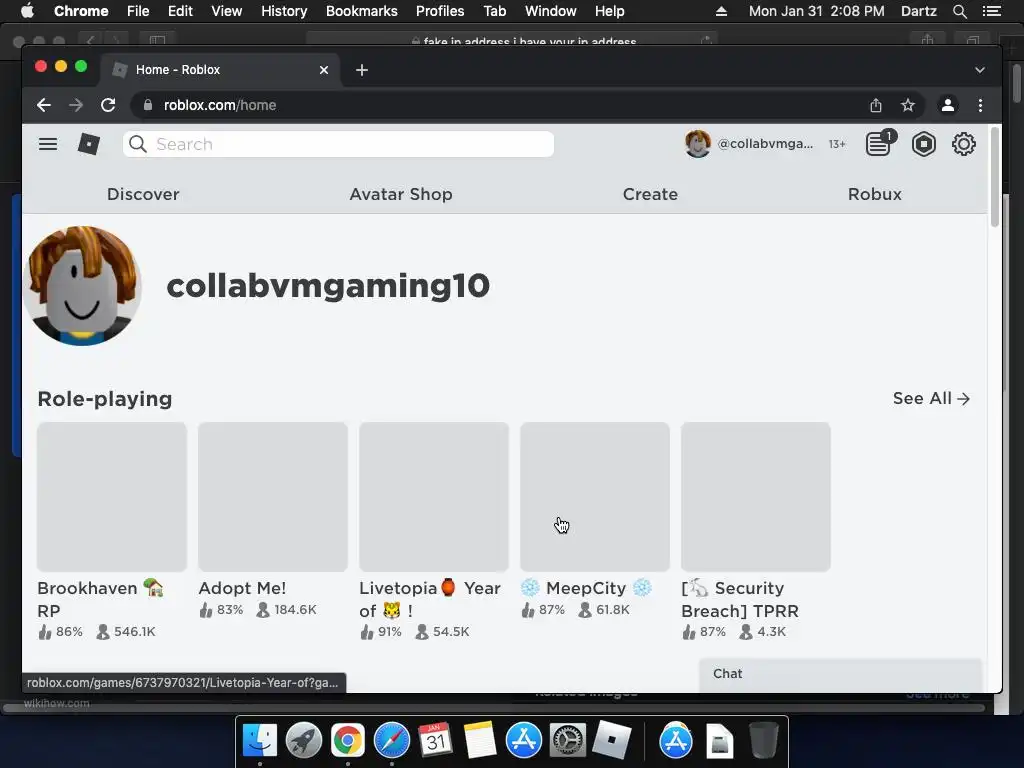Bookmark this page with the star icon
The width and height of the screenshot is (1024, 768).
pos(908,105)
